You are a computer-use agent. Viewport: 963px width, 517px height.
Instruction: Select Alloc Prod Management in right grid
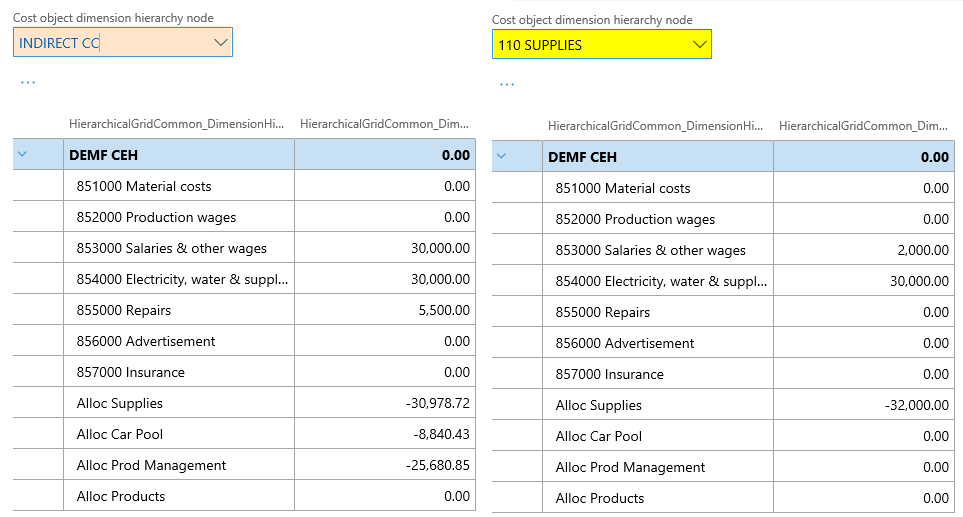pos(630,467)
